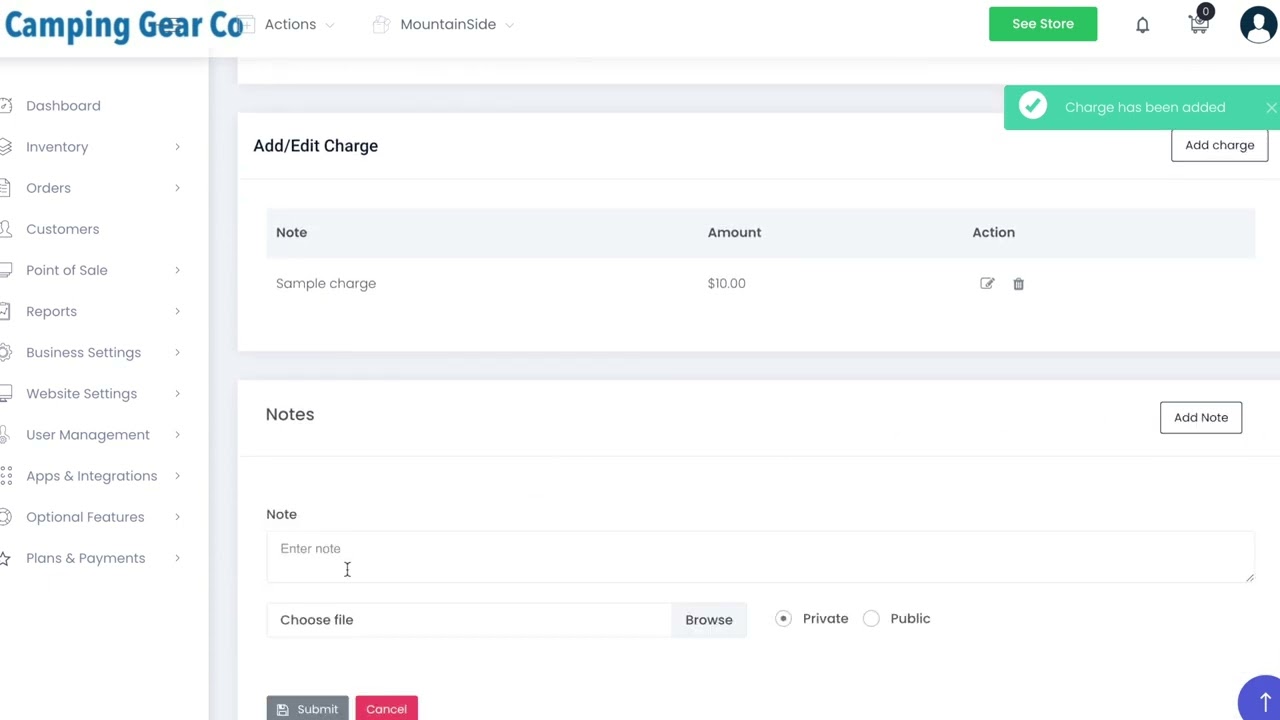The width and height of the screenshot is (1280, 720).
Task: Click the Enter note text field
Action: (x=759, y=557)
